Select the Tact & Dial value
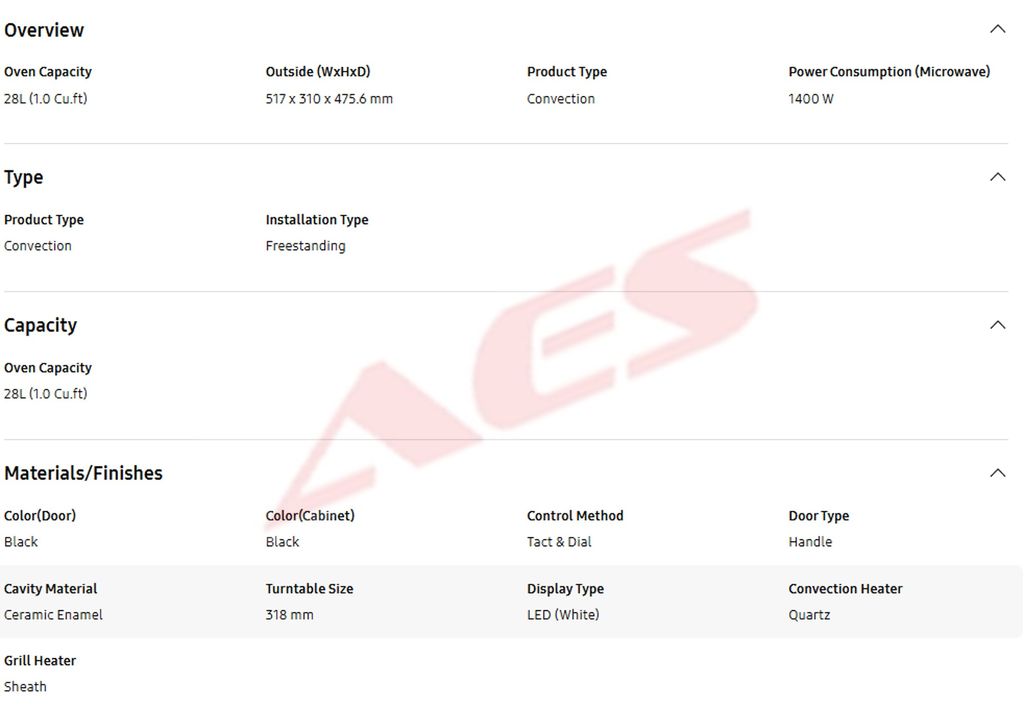 click(x=559, y=542)
